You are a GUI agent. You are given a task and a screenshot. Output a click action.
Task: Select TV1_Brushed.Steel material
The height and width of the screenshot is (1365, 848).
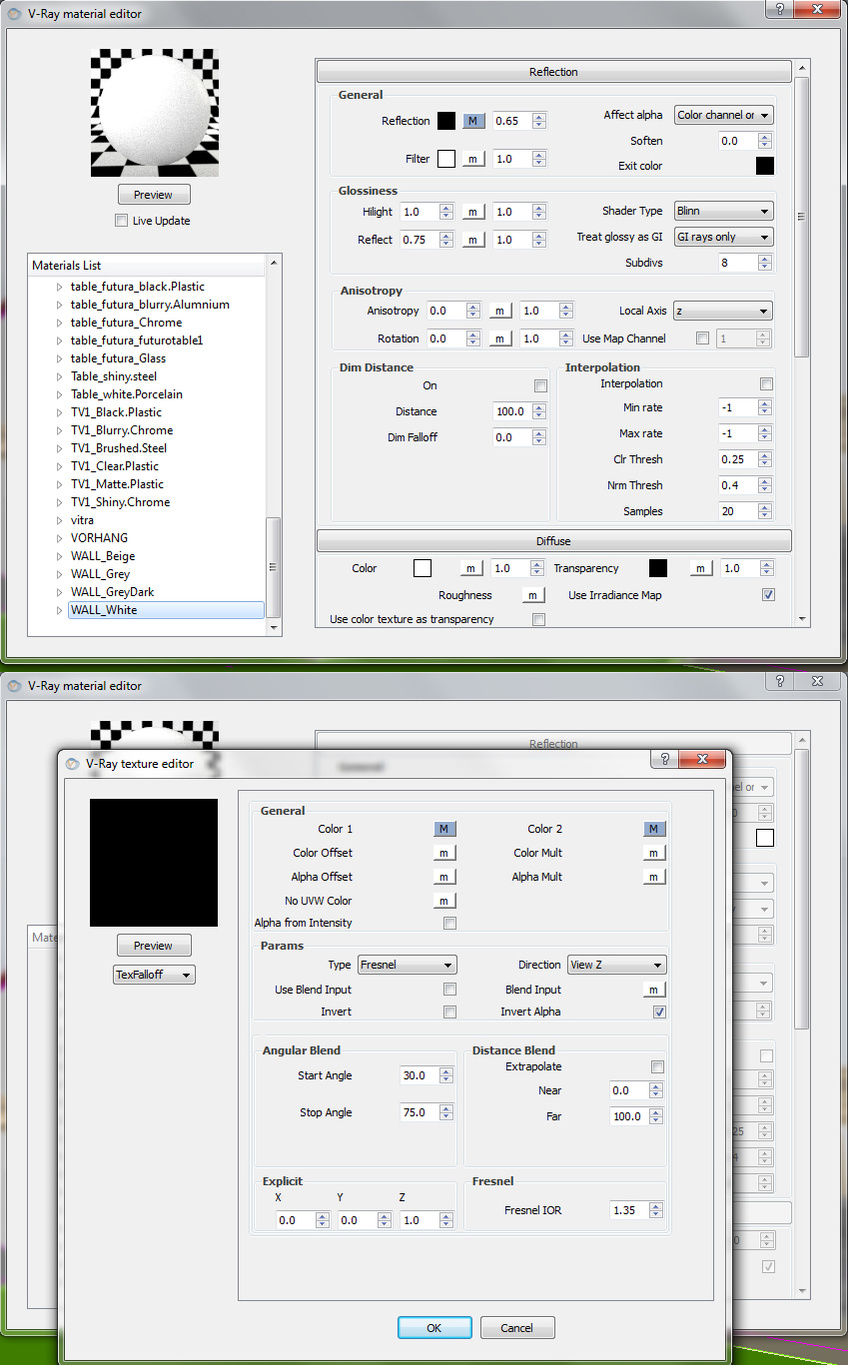(x=119, y=448)
